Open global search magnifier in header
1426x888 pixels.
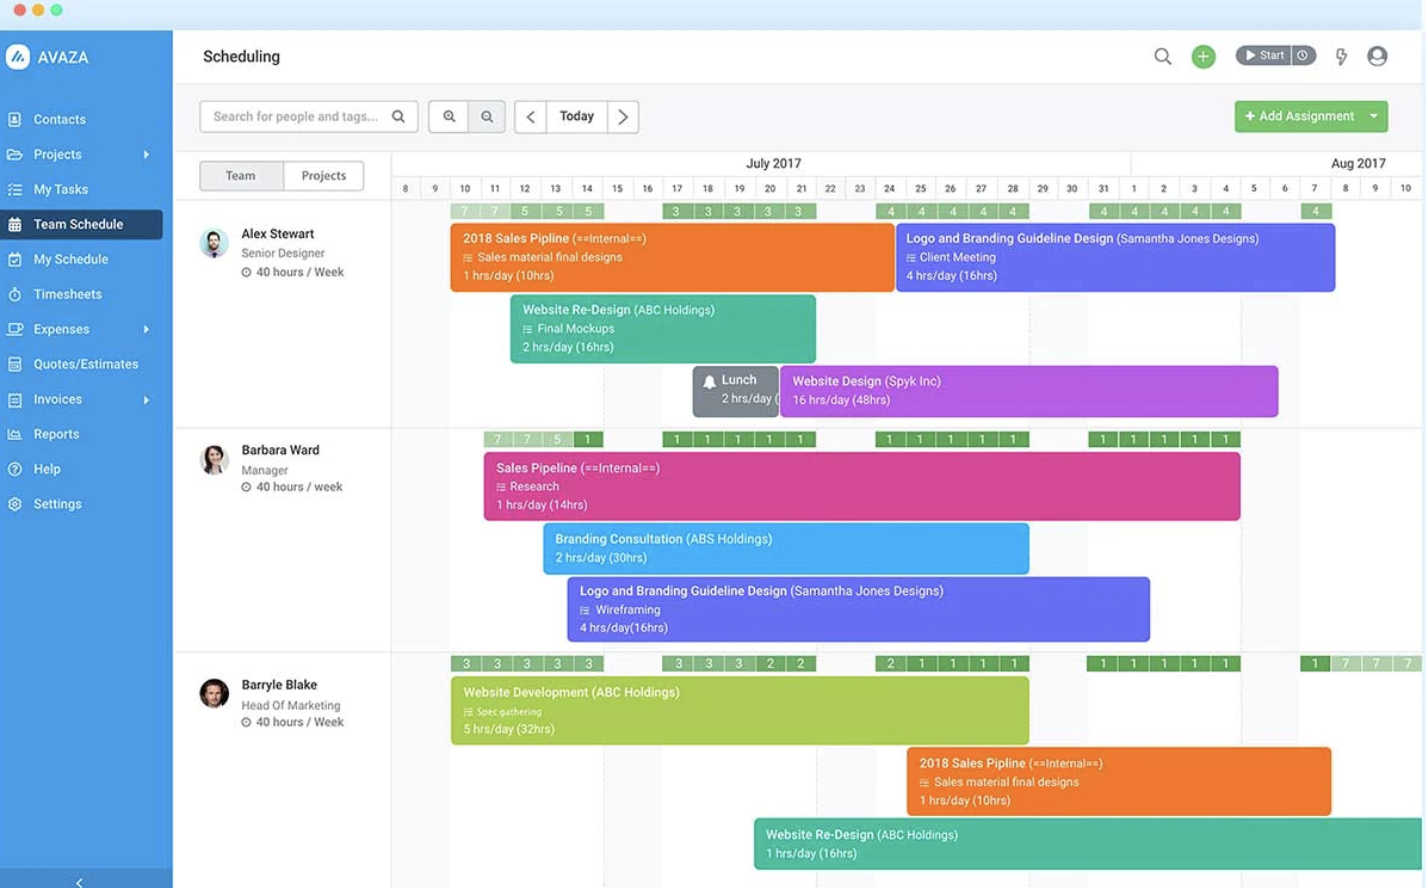pyautogui.click(x=1162, y=56)
